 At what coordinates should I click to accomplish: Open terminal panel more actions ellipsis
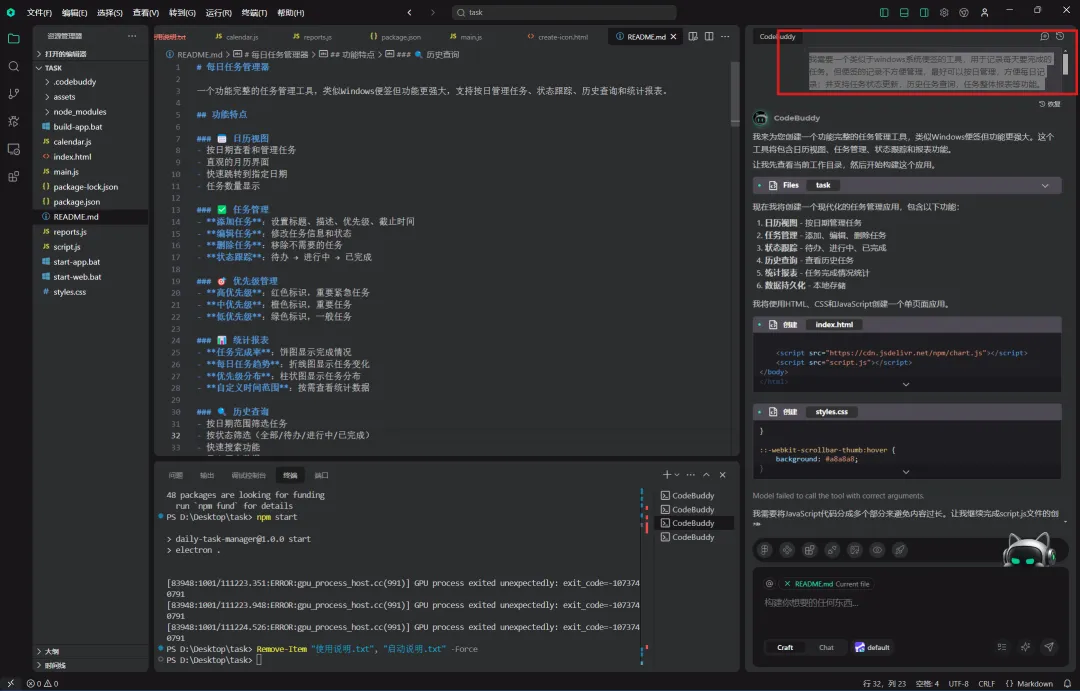click(691, 475)
